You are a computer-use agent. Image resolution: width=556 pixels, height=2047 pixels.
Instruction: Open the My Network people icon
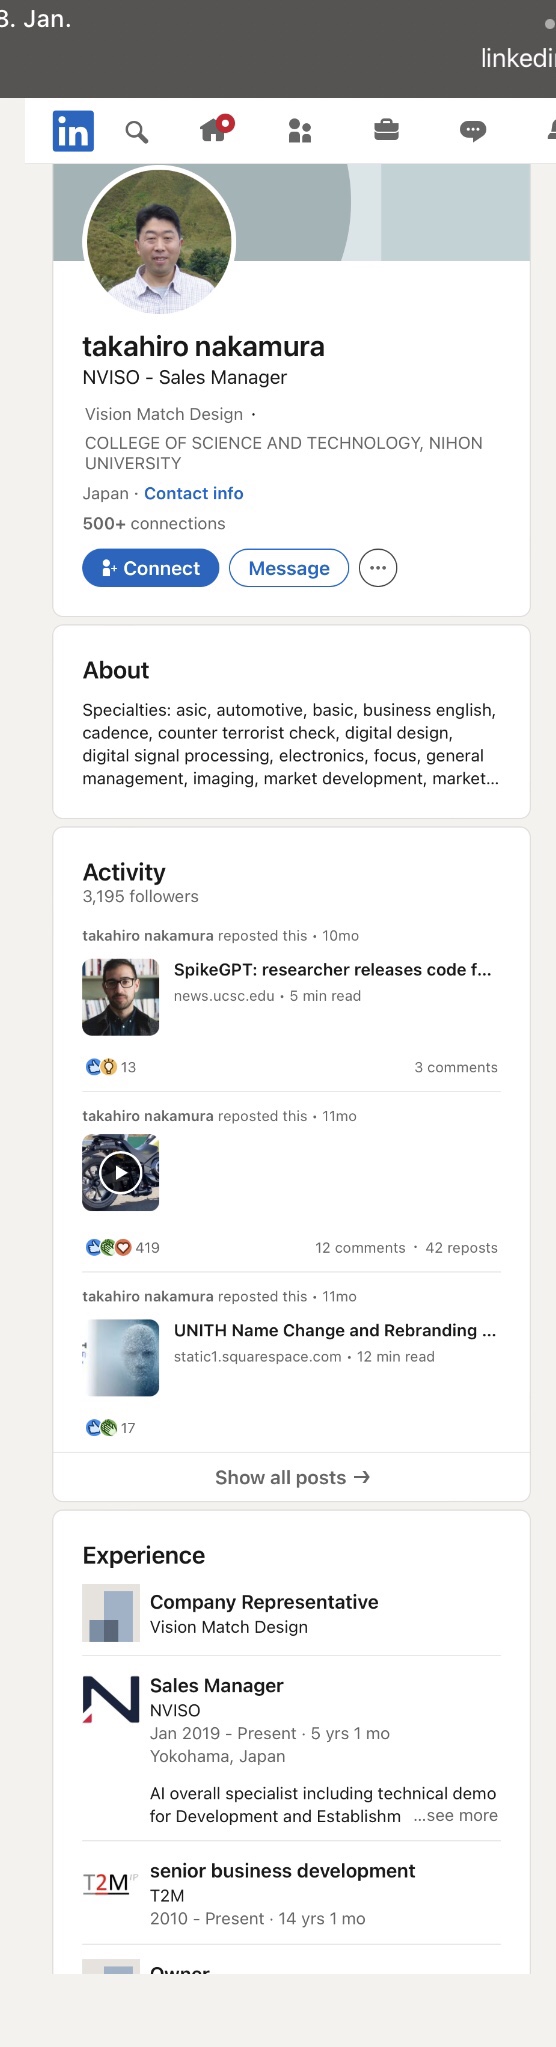tap(300, 131)
